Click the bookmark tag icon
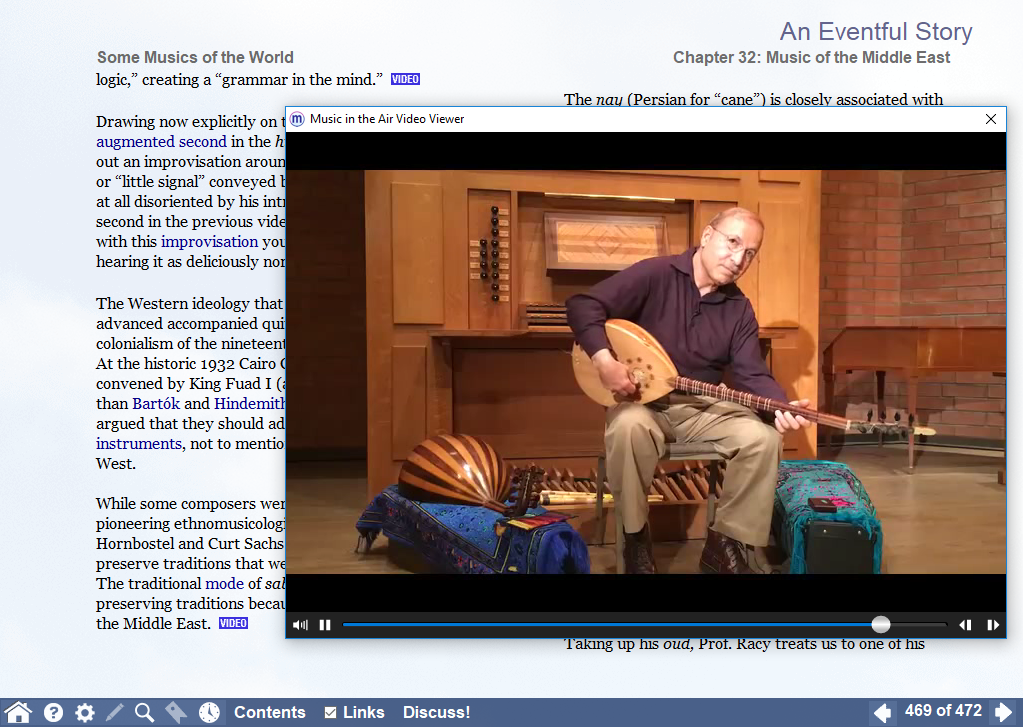This screenshot has height=727, width=1023. coord(176,712)
